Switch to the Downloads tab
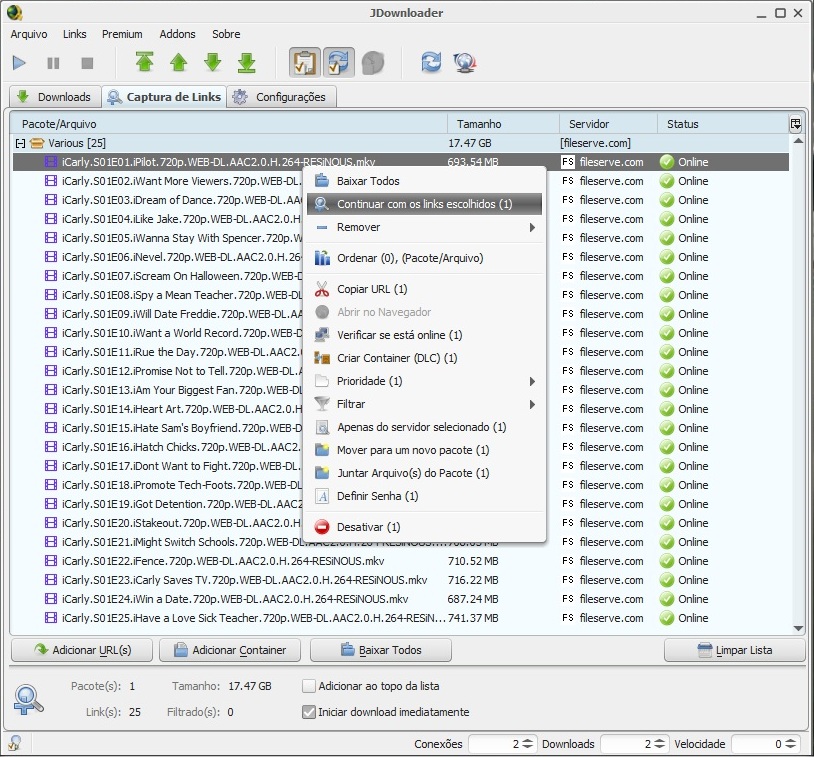 point(55,97)
